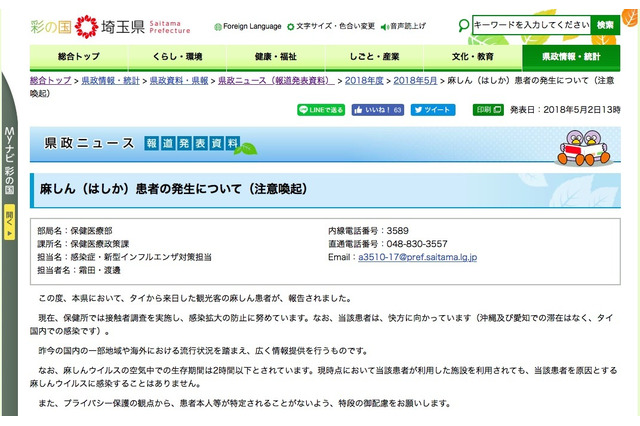
Task: Select the extension number 3589
Action: [398, 231]
